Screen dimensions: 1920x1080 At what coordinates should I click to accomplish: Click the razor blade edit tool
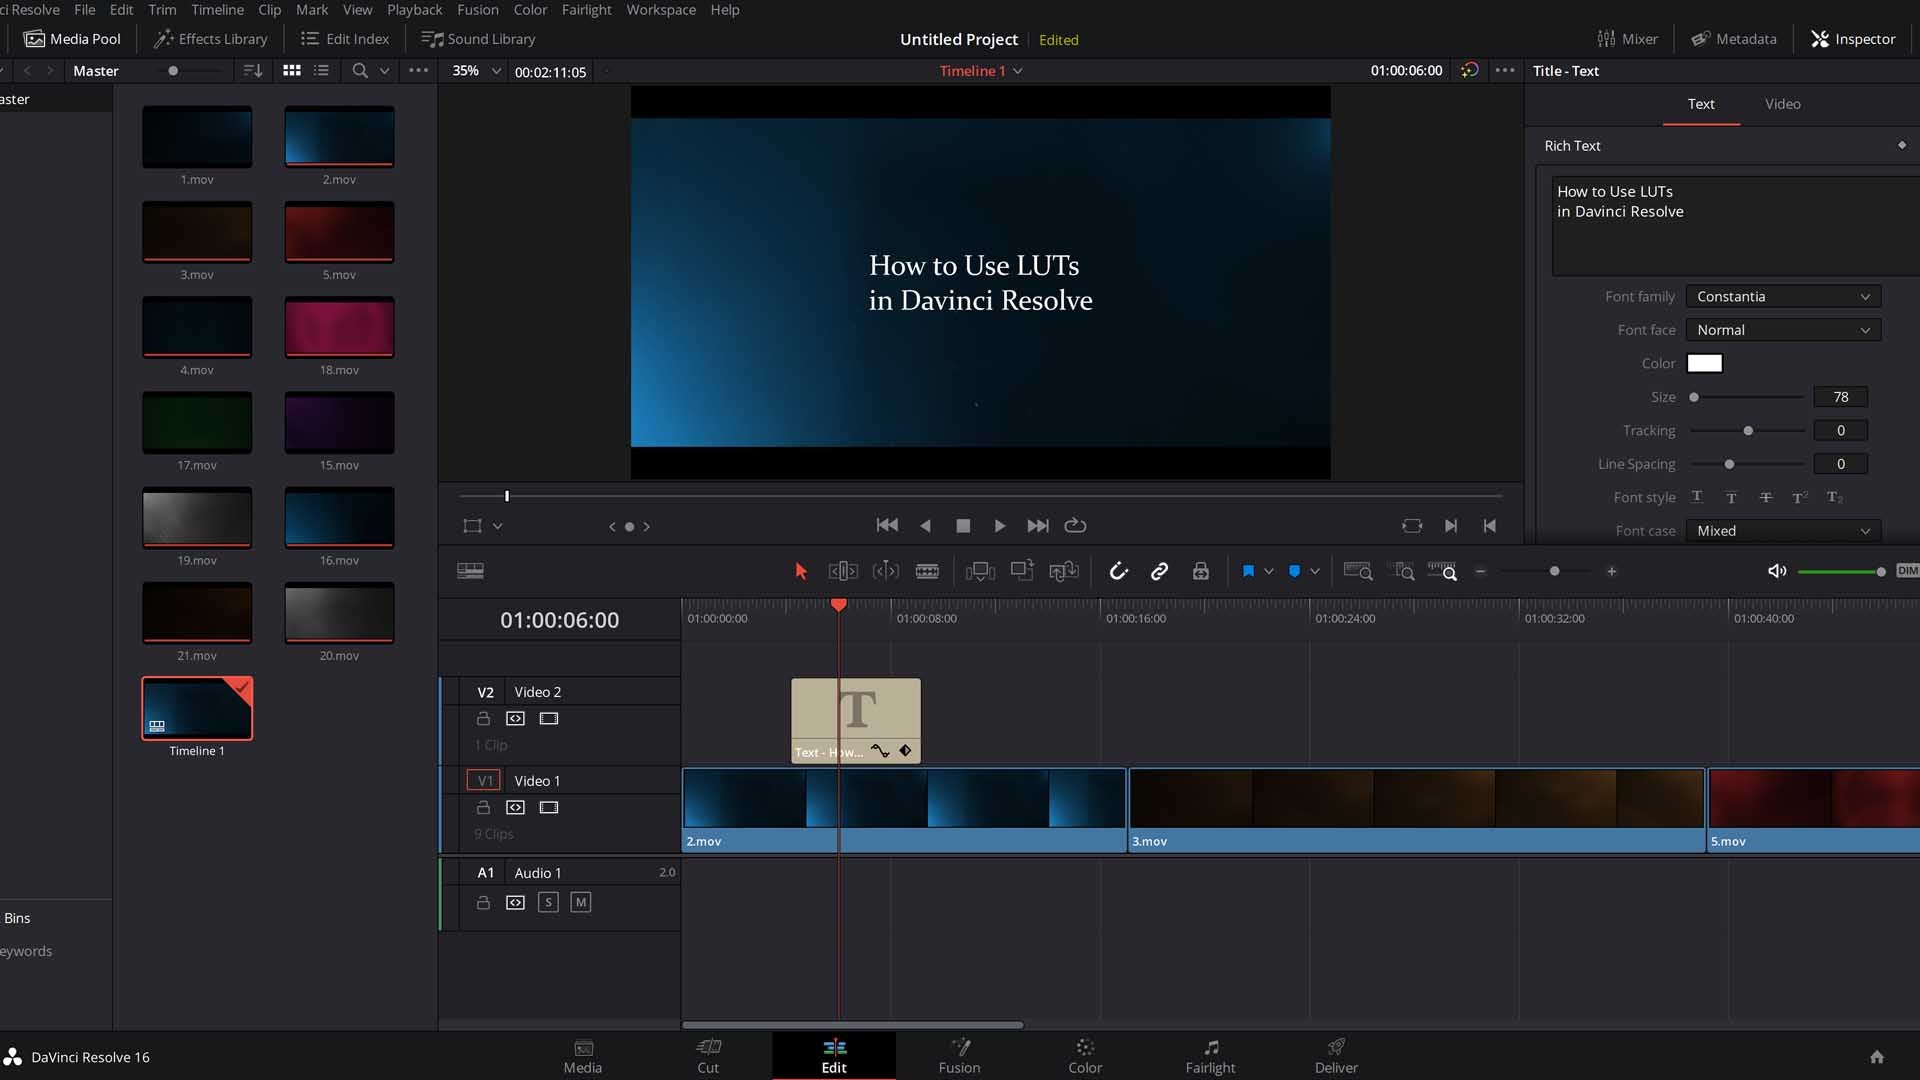click(x=928, y=570)
